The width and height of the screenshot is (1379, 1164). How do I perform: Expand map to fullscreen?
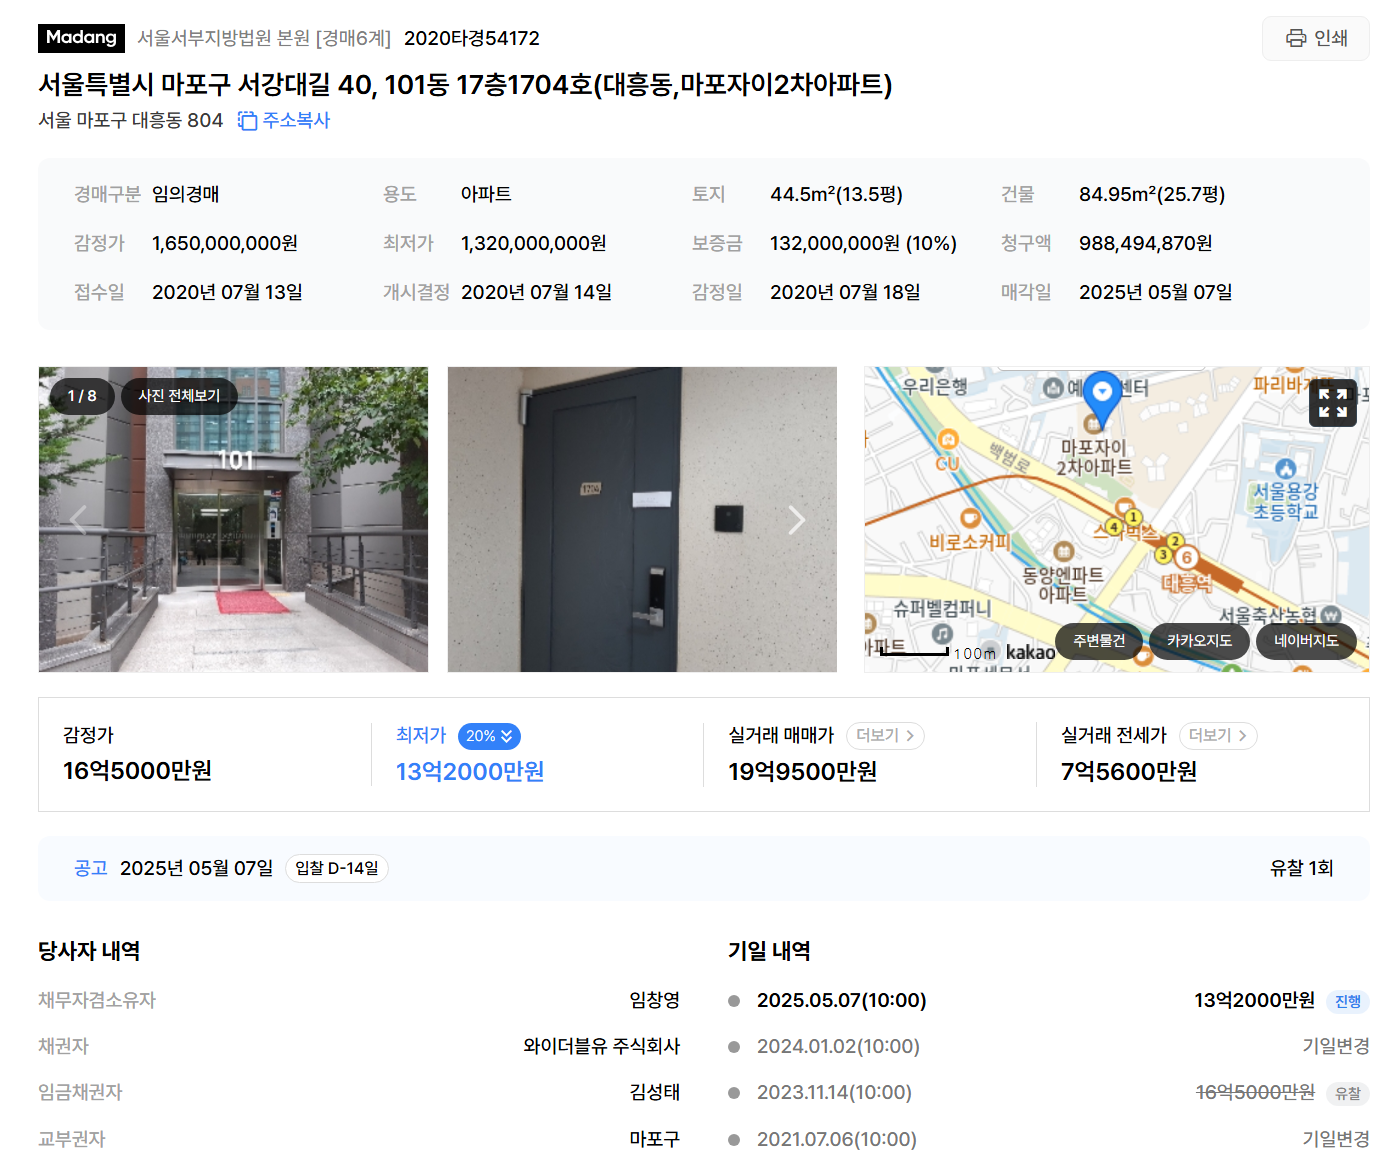(x=1333, y=403)
